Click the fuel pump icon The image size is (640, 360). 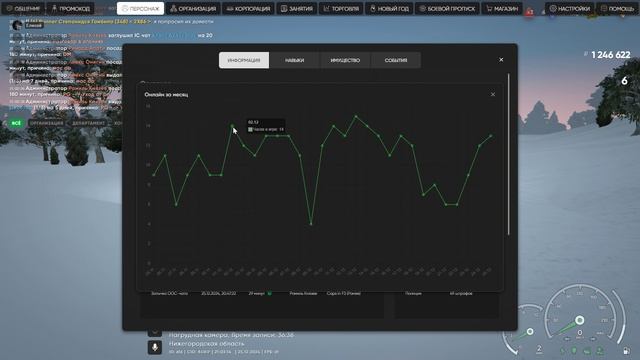[x=627, y=351]
